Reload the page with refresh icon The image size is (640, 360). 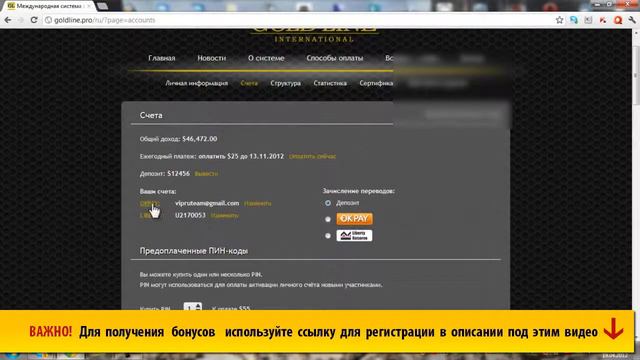(34, 20)
